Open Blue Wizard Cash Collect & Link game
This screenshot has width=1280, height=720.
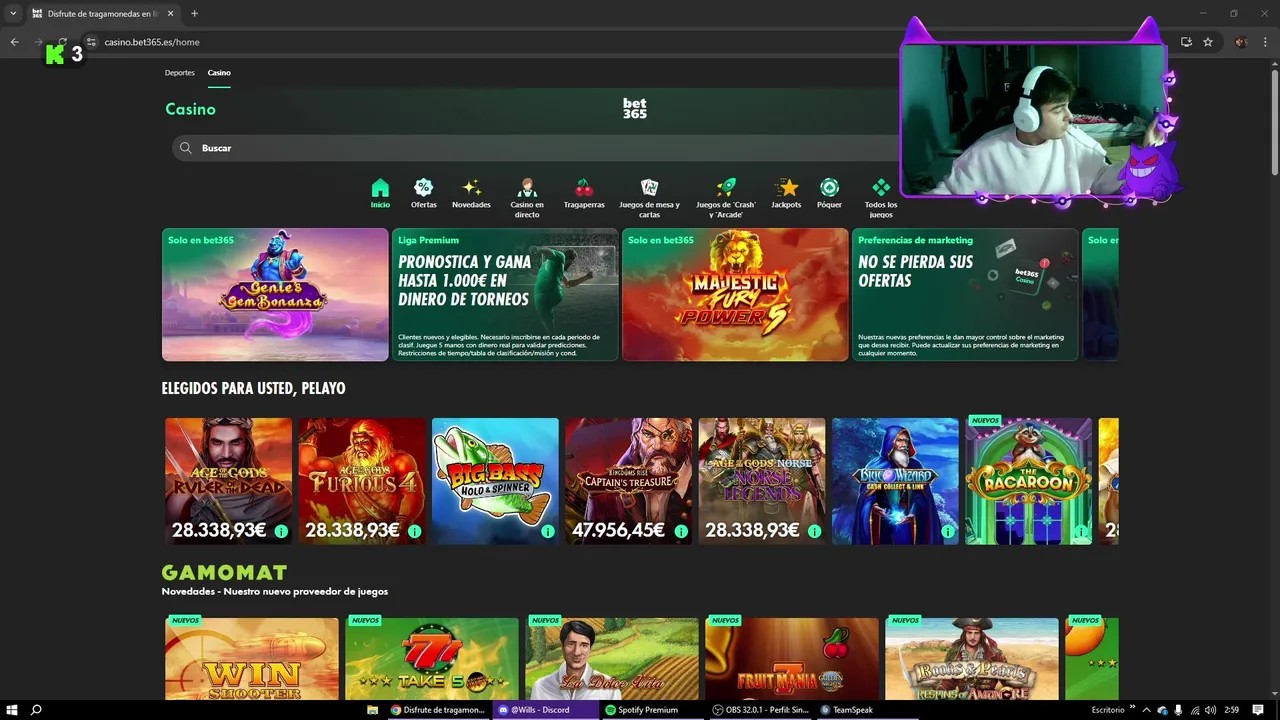(895, 481)
